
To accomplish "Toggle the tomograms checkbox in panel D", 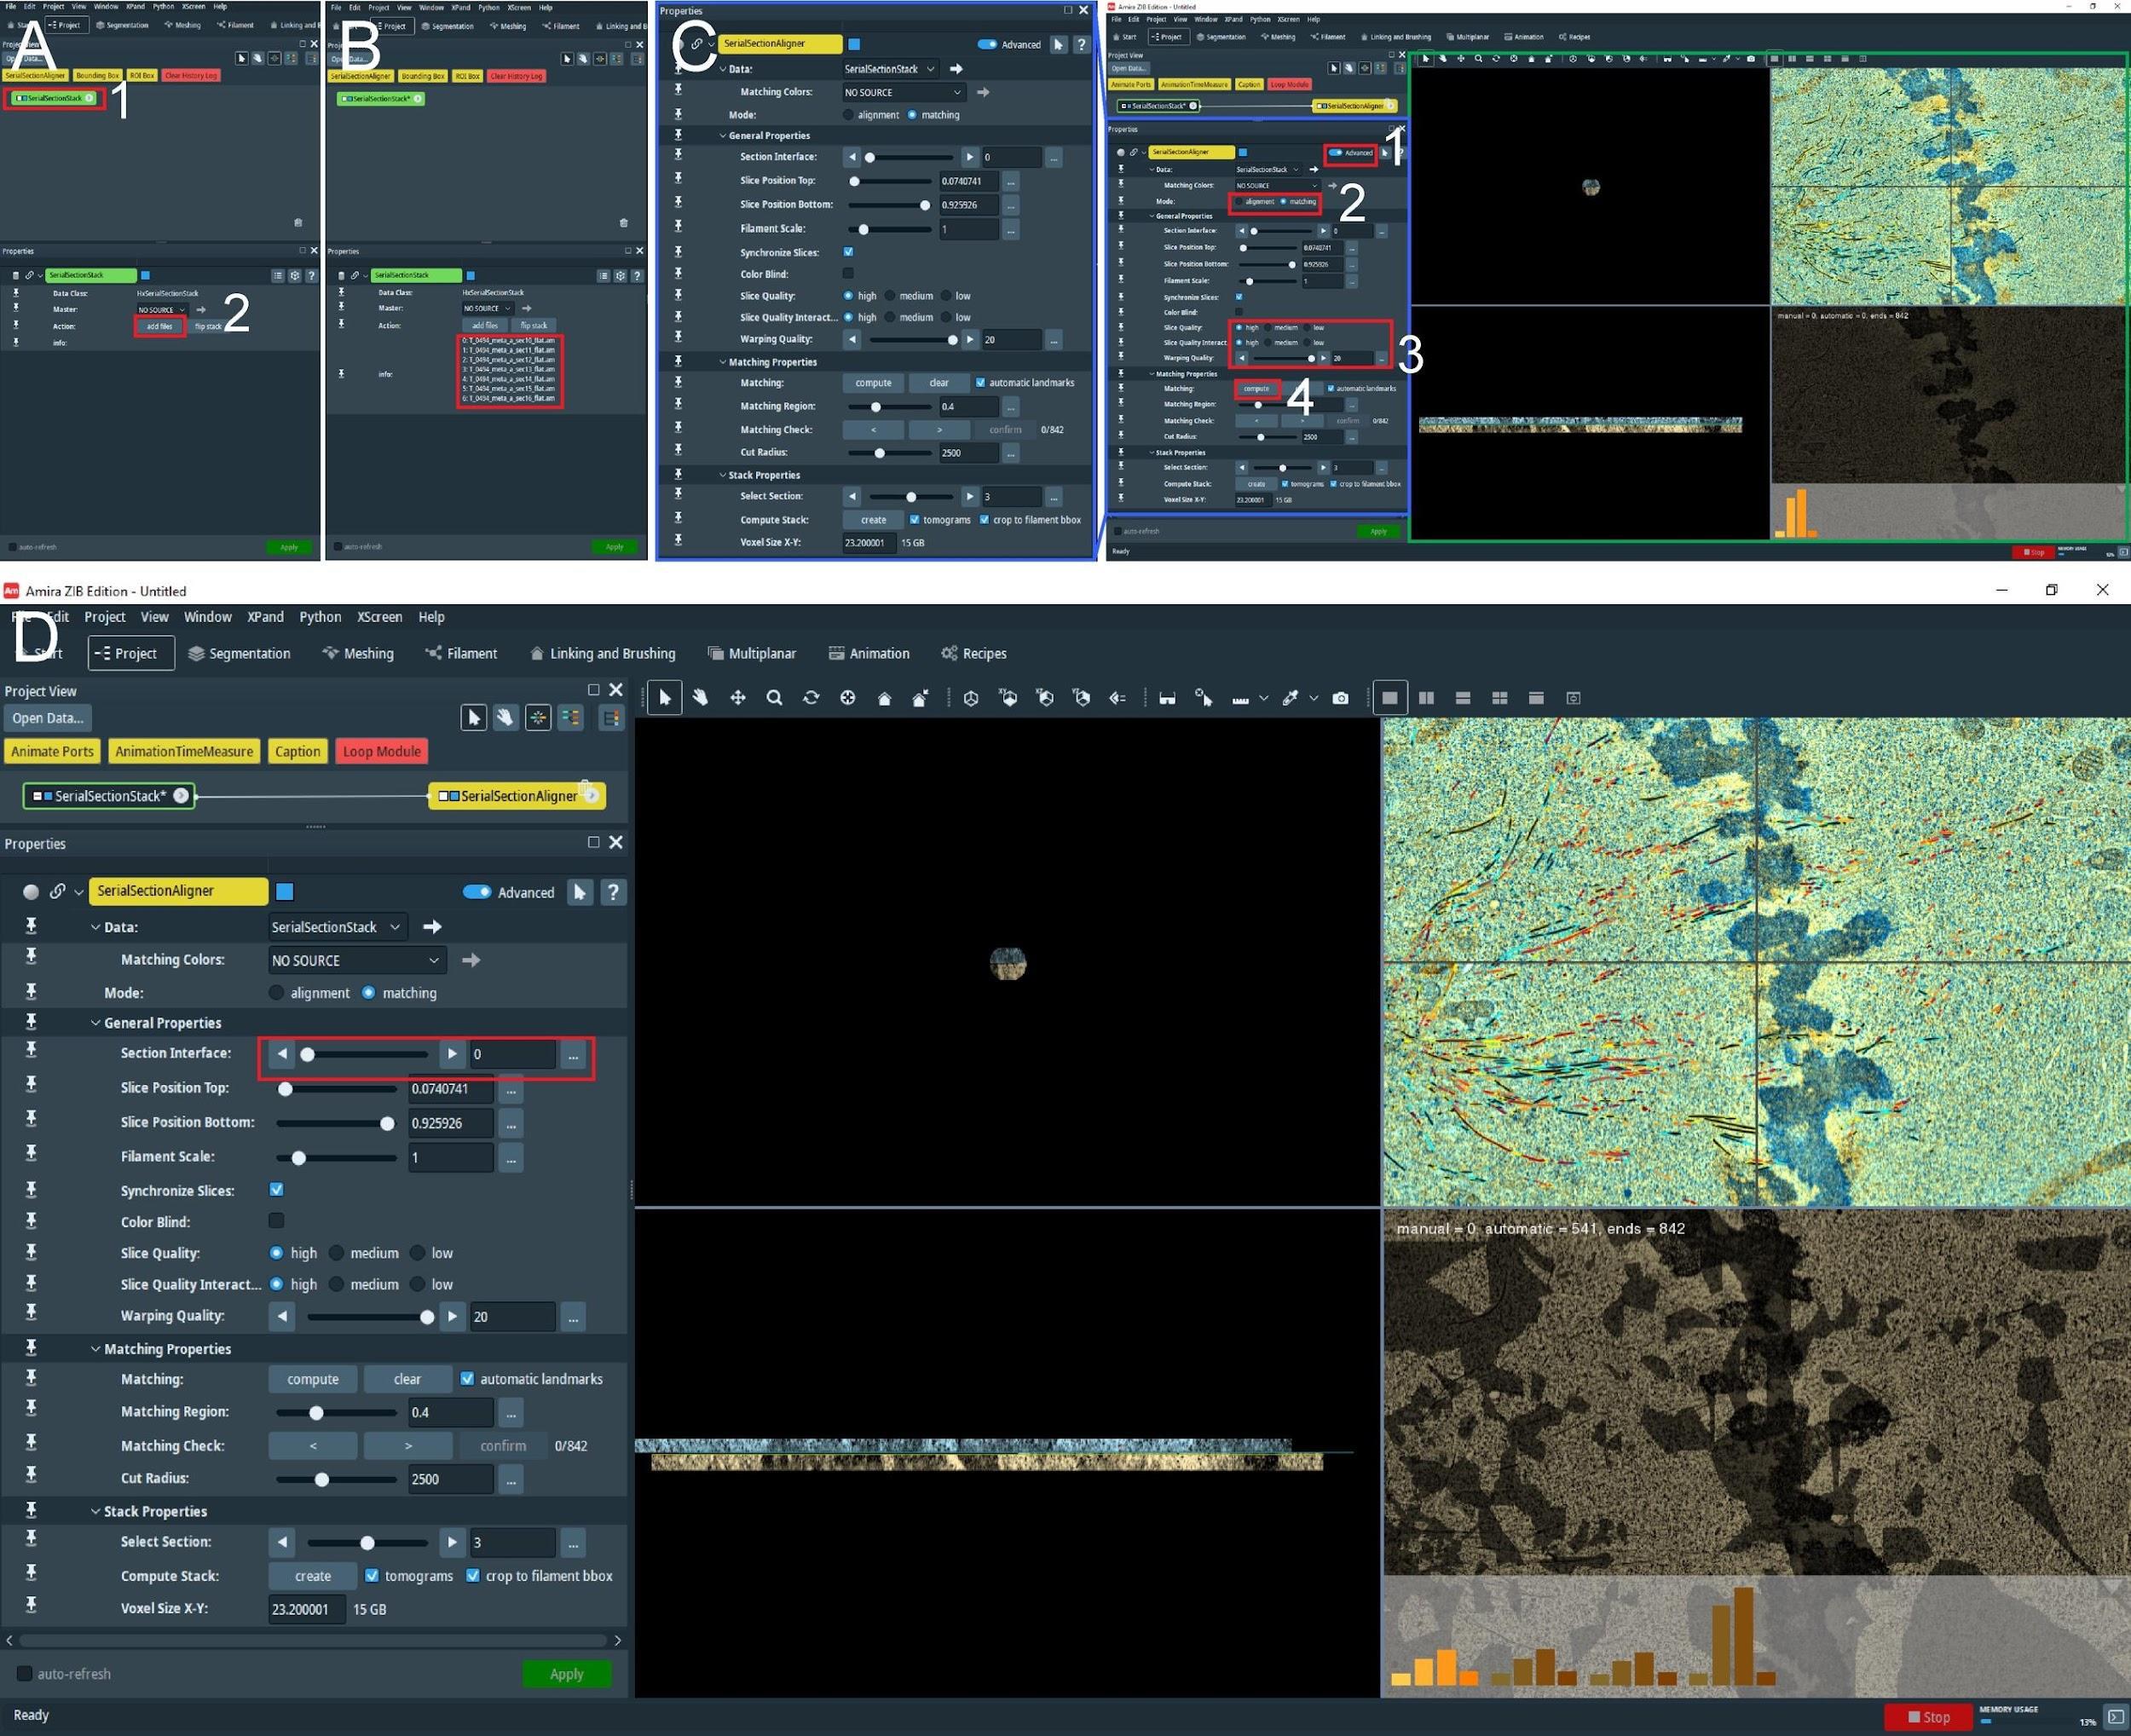I will point(372,1575).
